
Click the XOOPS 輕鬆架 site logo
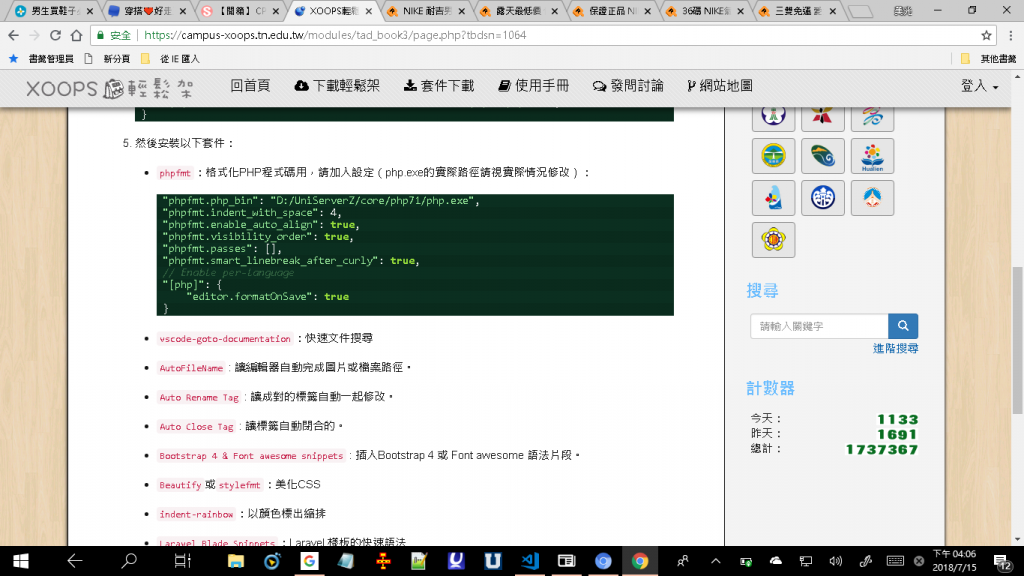(x=109, y=88)
